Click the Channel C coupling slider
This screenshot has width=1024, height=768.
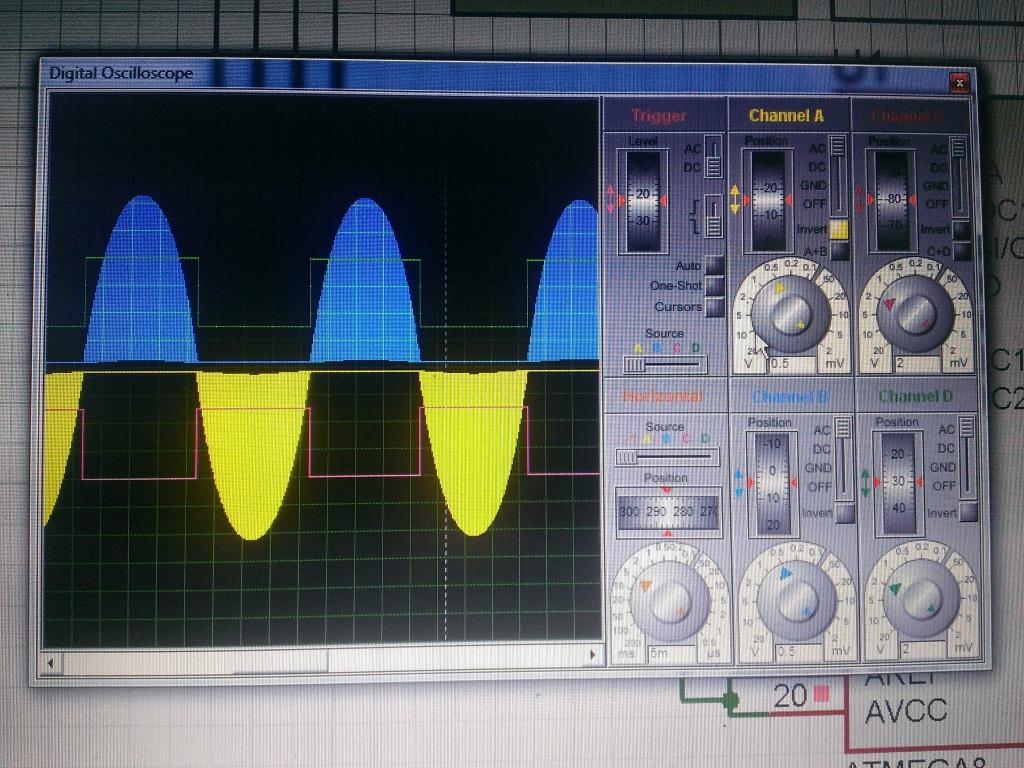pyautogui.click(x=958, y=176)
